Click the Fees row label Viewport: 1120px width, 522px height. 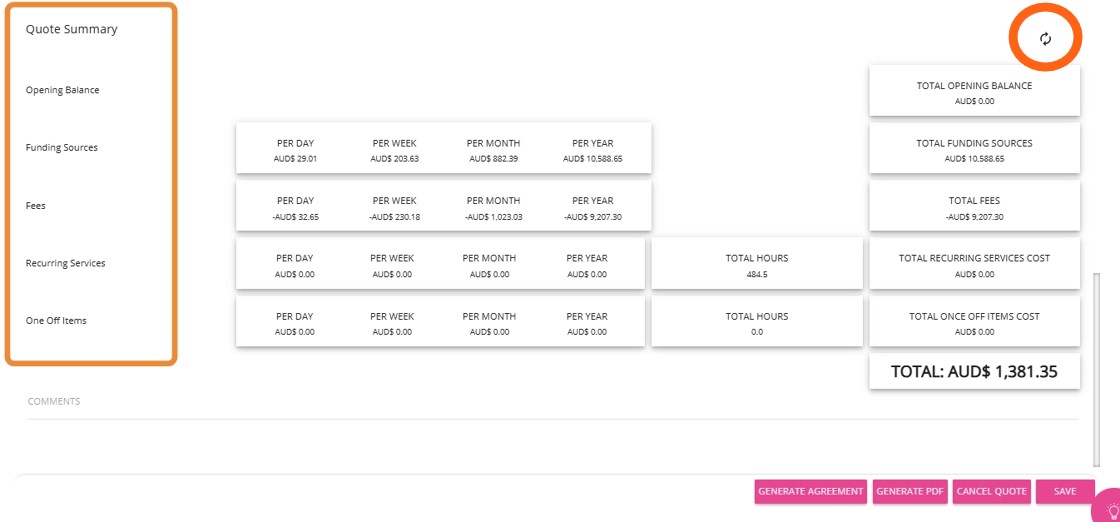click(x=36, y=206)
